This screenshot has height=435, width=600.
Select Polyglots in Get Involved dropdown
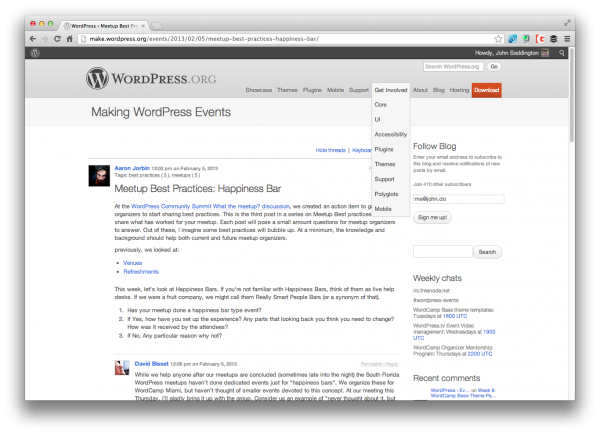(x=386, y=194)
